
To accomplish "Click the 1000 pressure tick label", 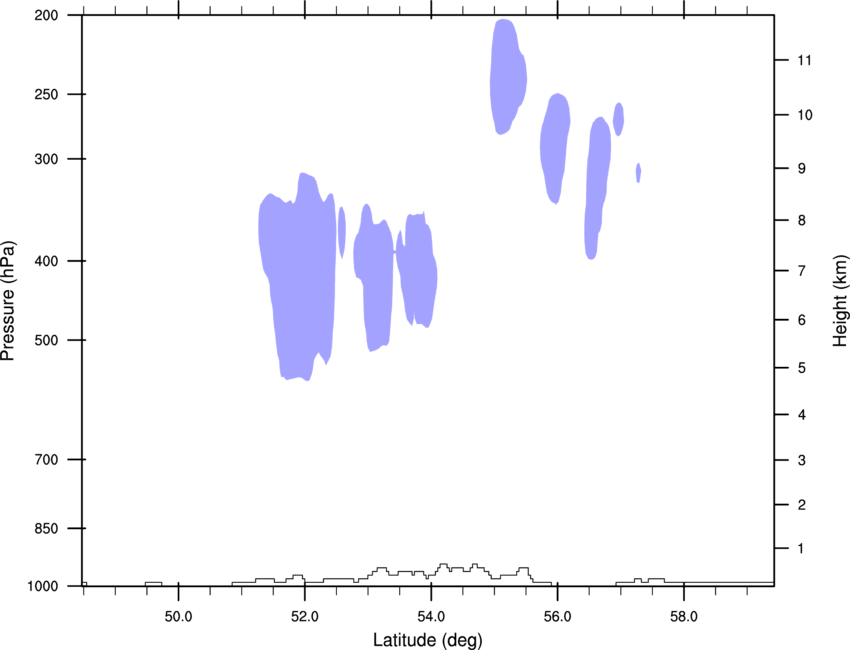I will click(x=42, y=587).
